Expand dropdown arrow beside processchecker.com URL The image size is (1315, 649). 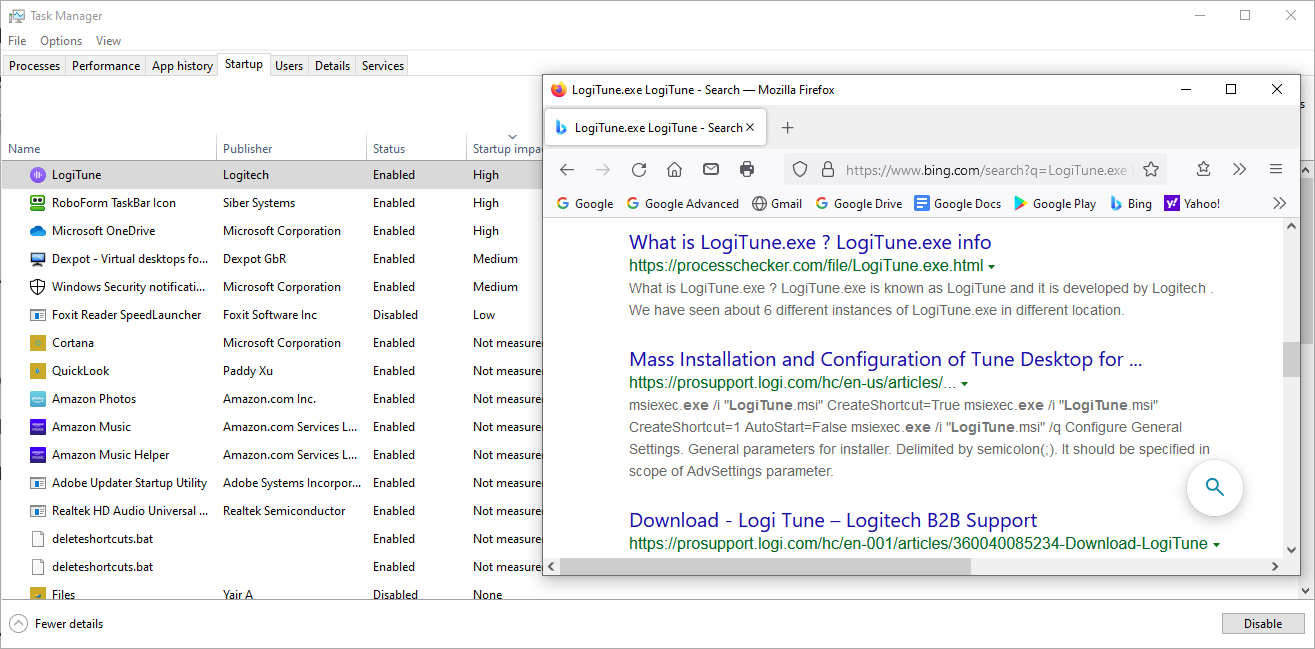[992, 267]
